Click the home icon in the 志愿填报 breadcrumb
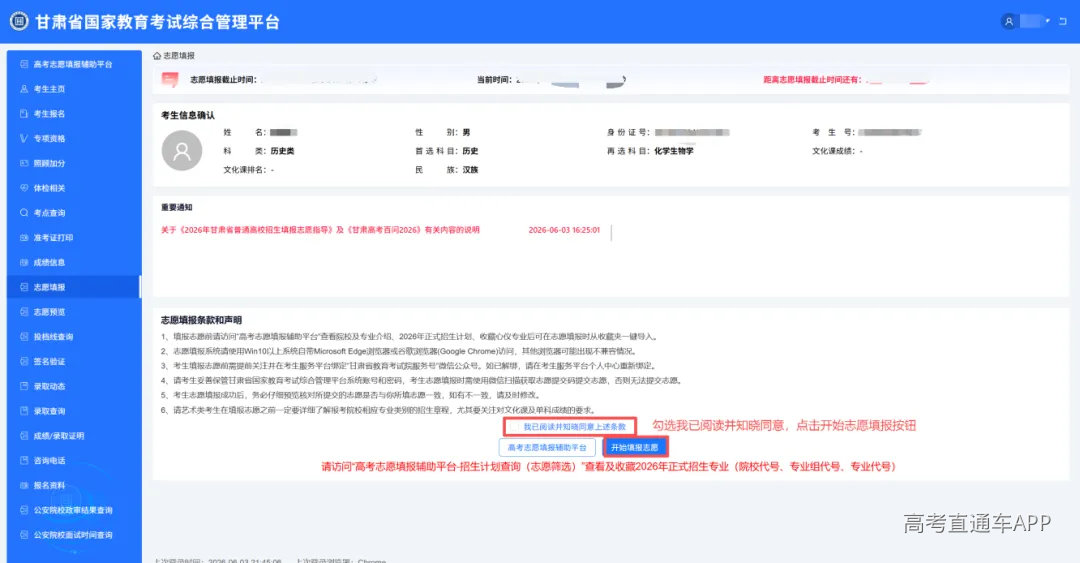1080x563 pixels. (x=157, y=56)
